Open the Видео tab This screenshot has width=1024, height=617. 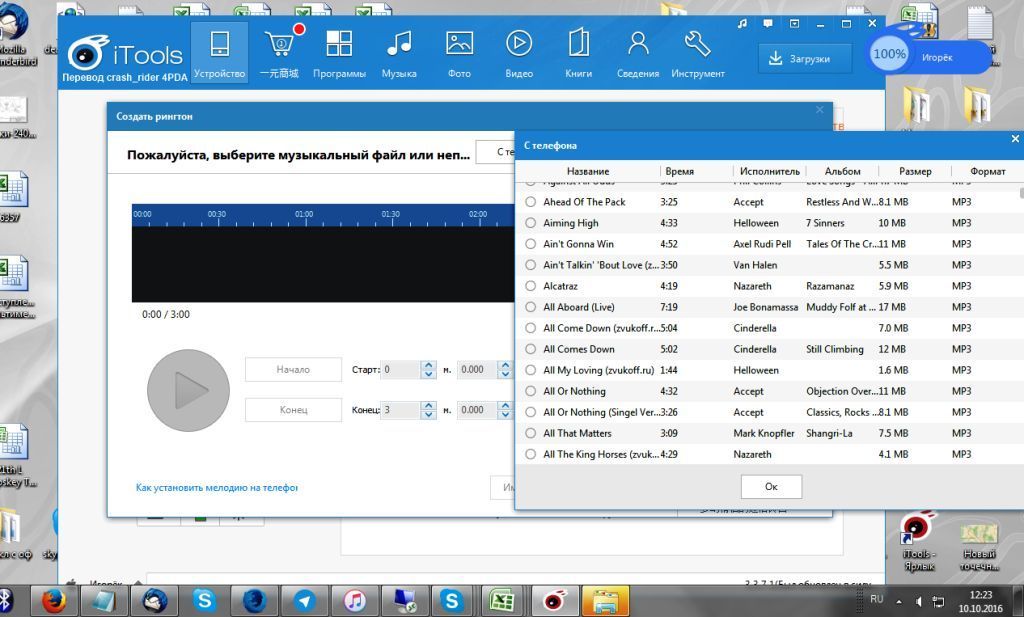click(519, 53)
